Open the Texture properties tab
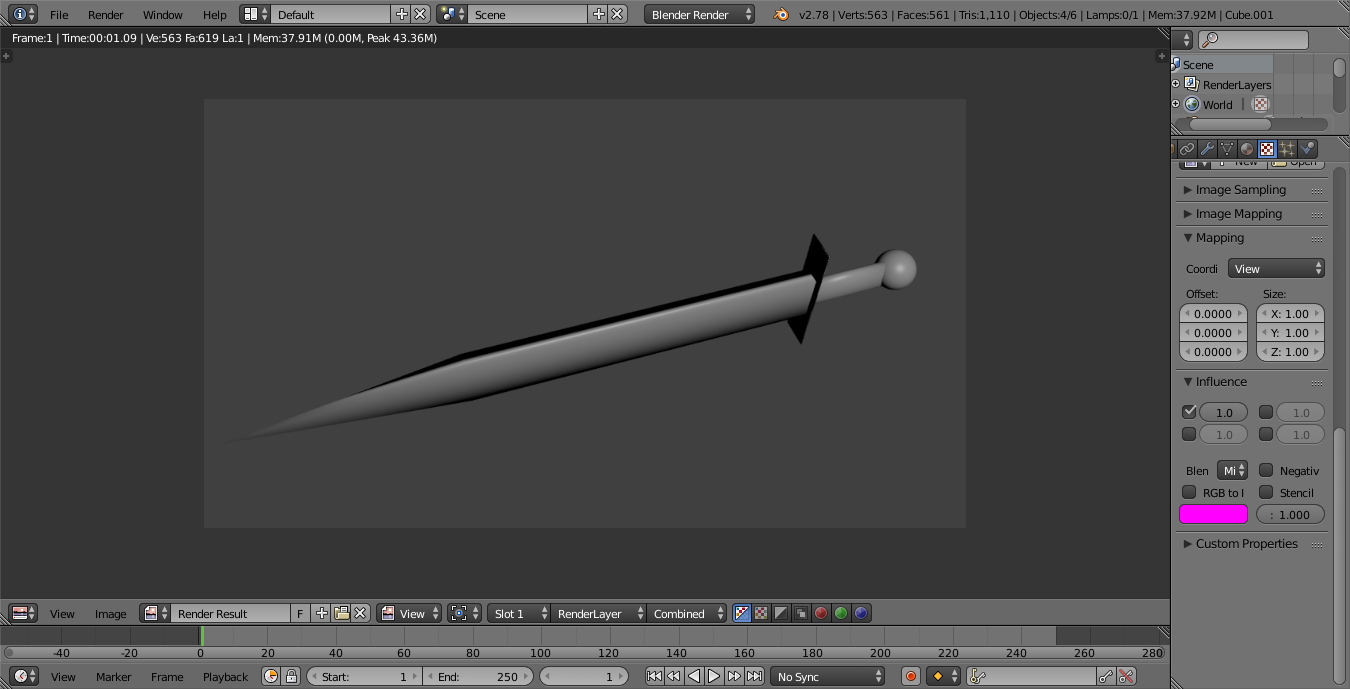The width and height of the screenshot is (1350, 689). coord(1267,149)
